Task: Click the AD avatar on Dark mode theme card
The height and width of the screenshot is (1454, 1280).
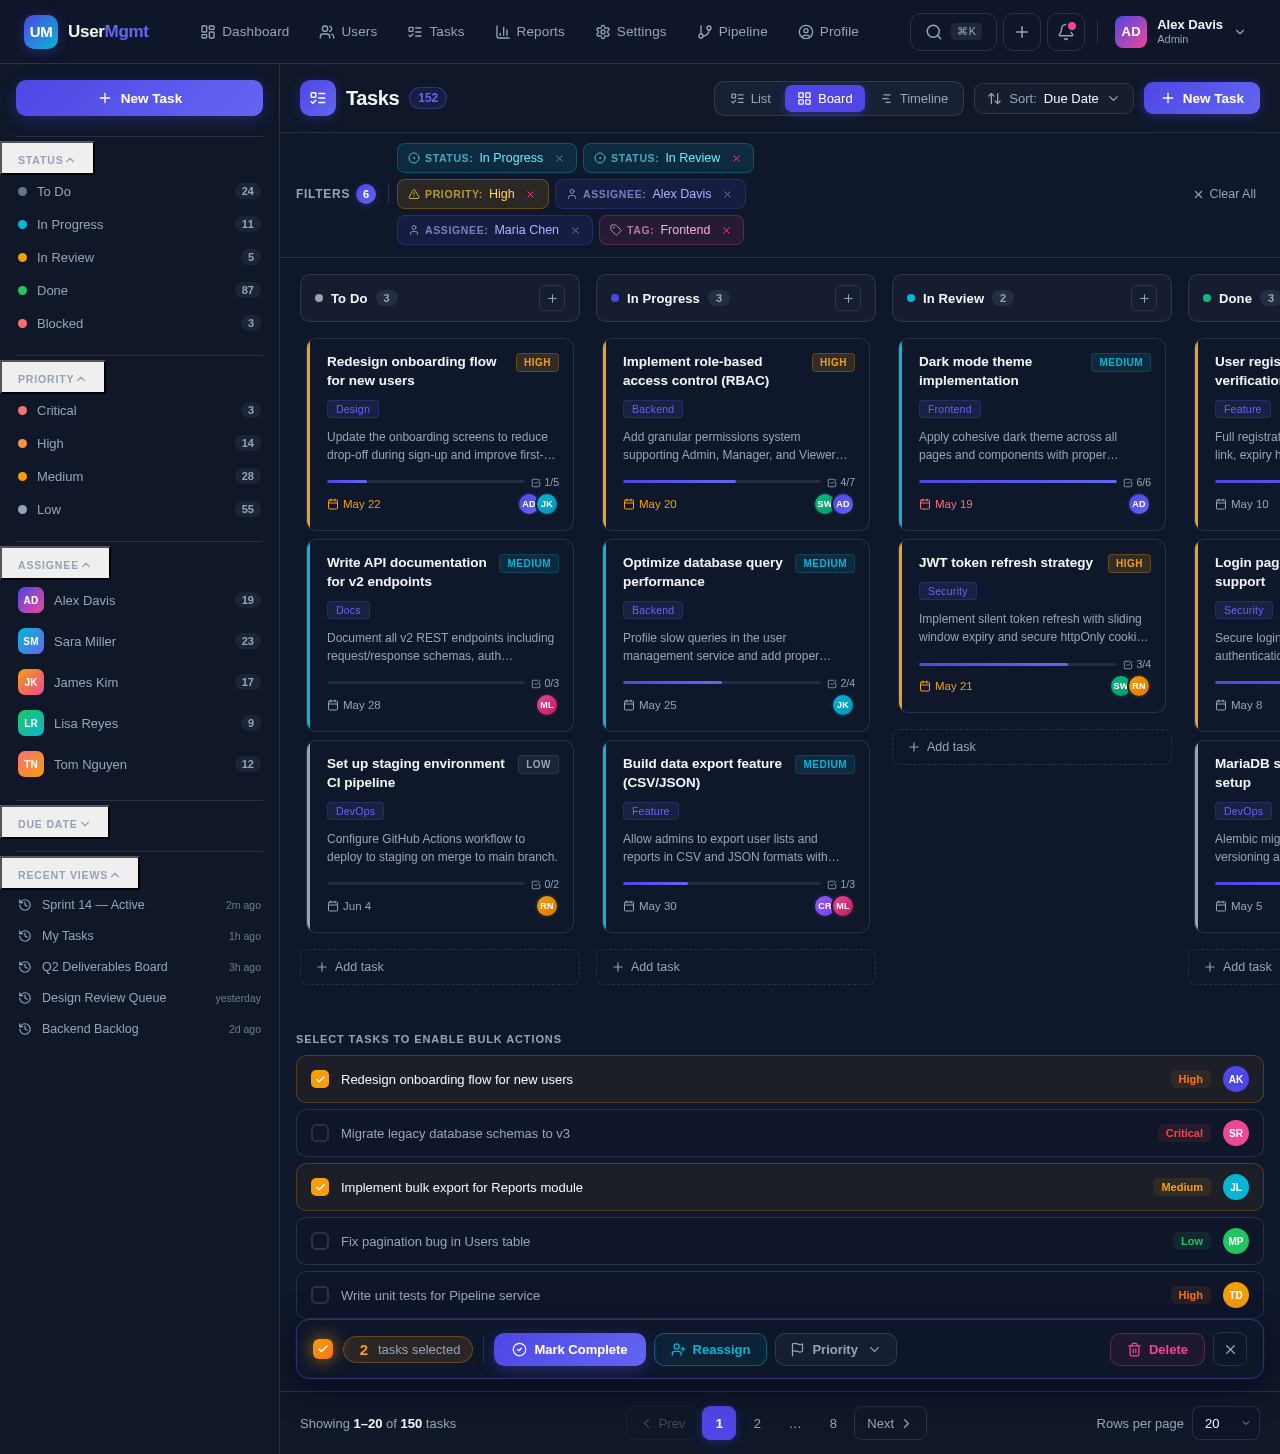Action: coord(1139,504)
